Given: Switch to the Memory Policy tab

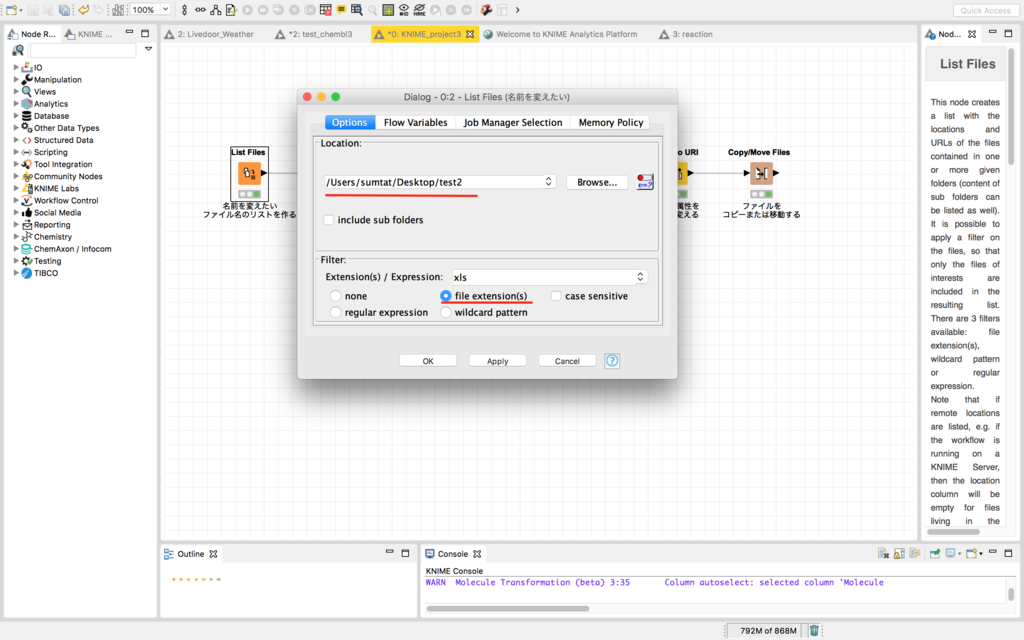Looking at the screenshot, I should (611, 122).
